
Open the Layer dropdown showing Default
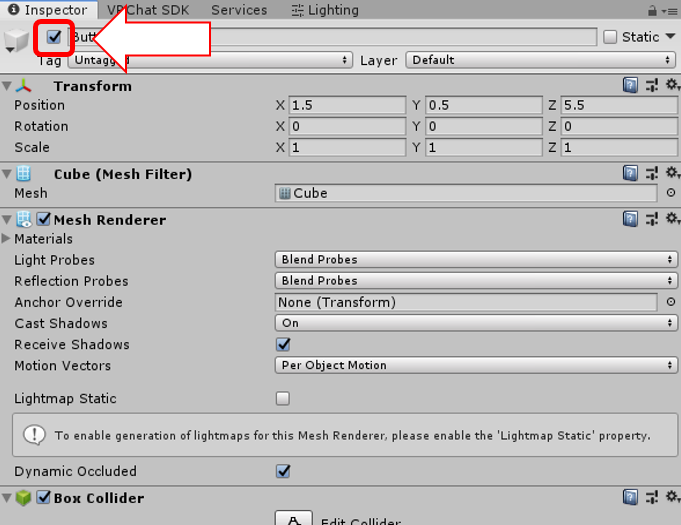(x=540, y=60)
